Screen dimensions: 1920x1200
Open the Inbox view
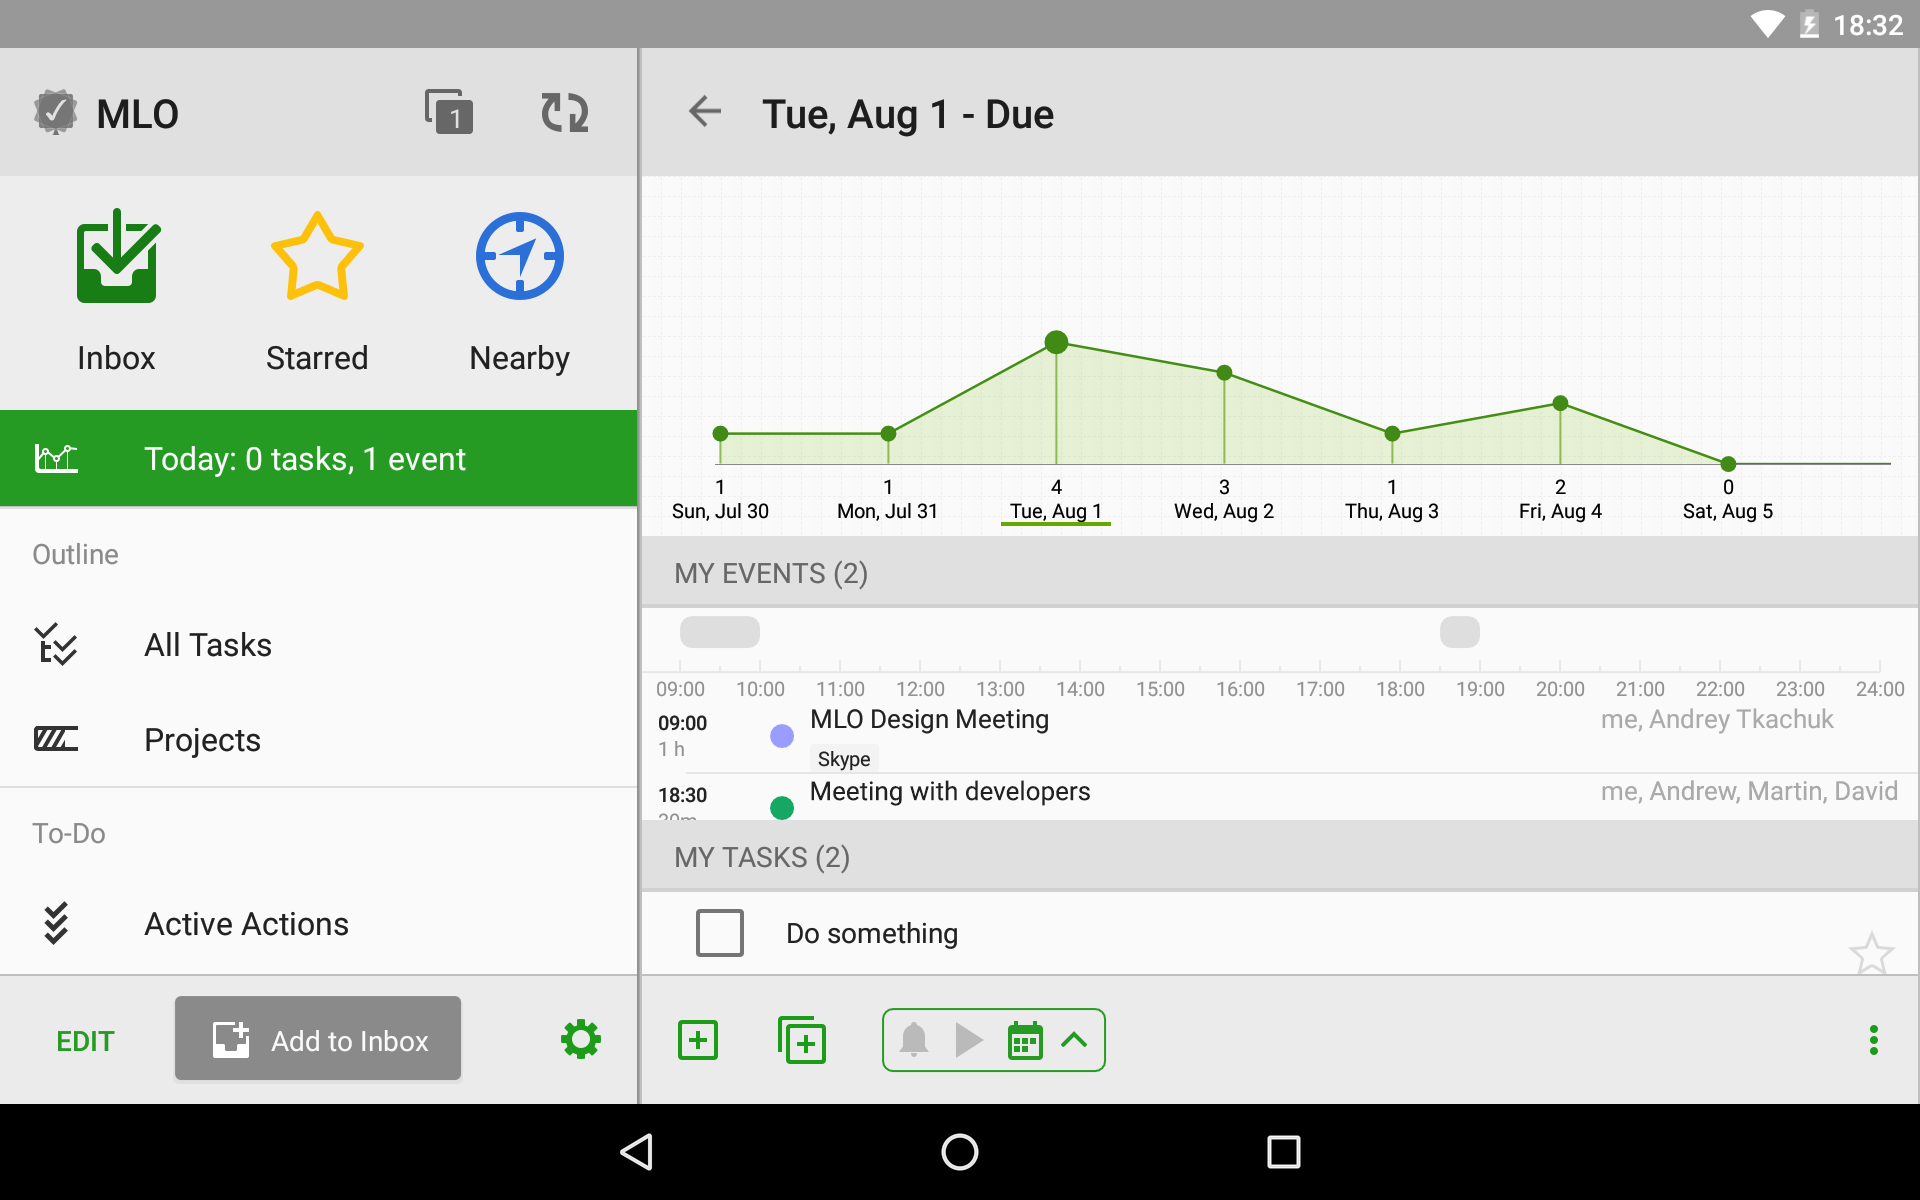(x=116, y=290)
